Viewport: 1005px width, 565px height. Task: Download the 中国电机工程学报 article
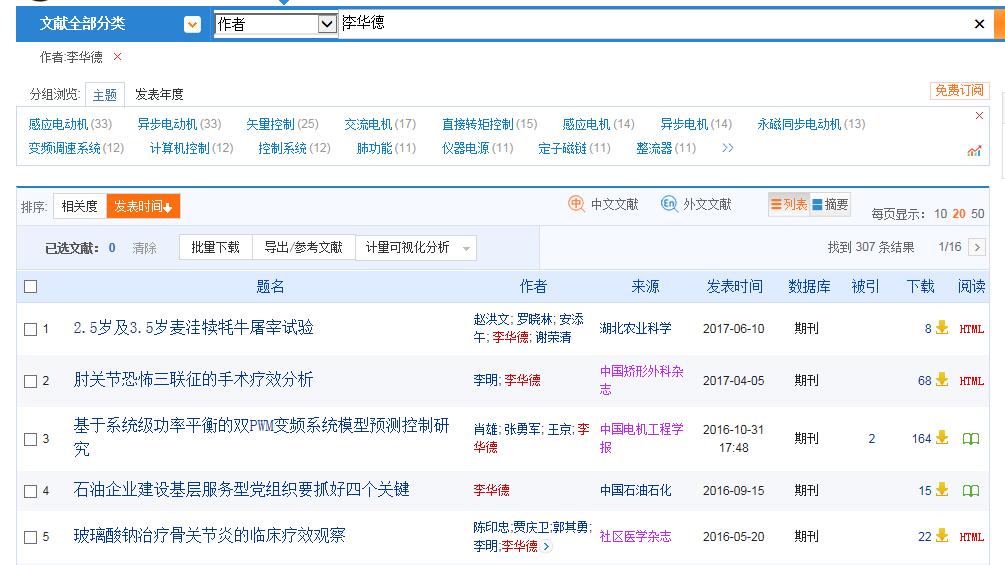(x=942, y=438)
